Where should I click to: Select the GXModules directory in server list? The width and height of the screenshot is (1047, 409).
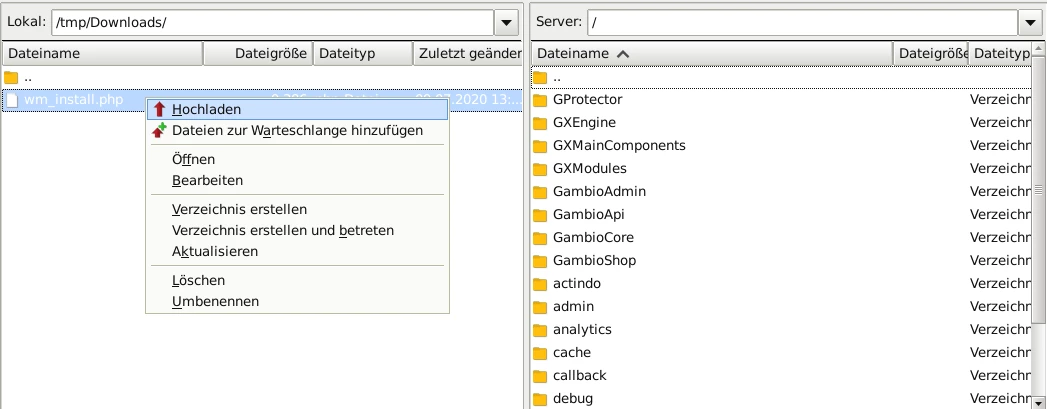point(589,168)
